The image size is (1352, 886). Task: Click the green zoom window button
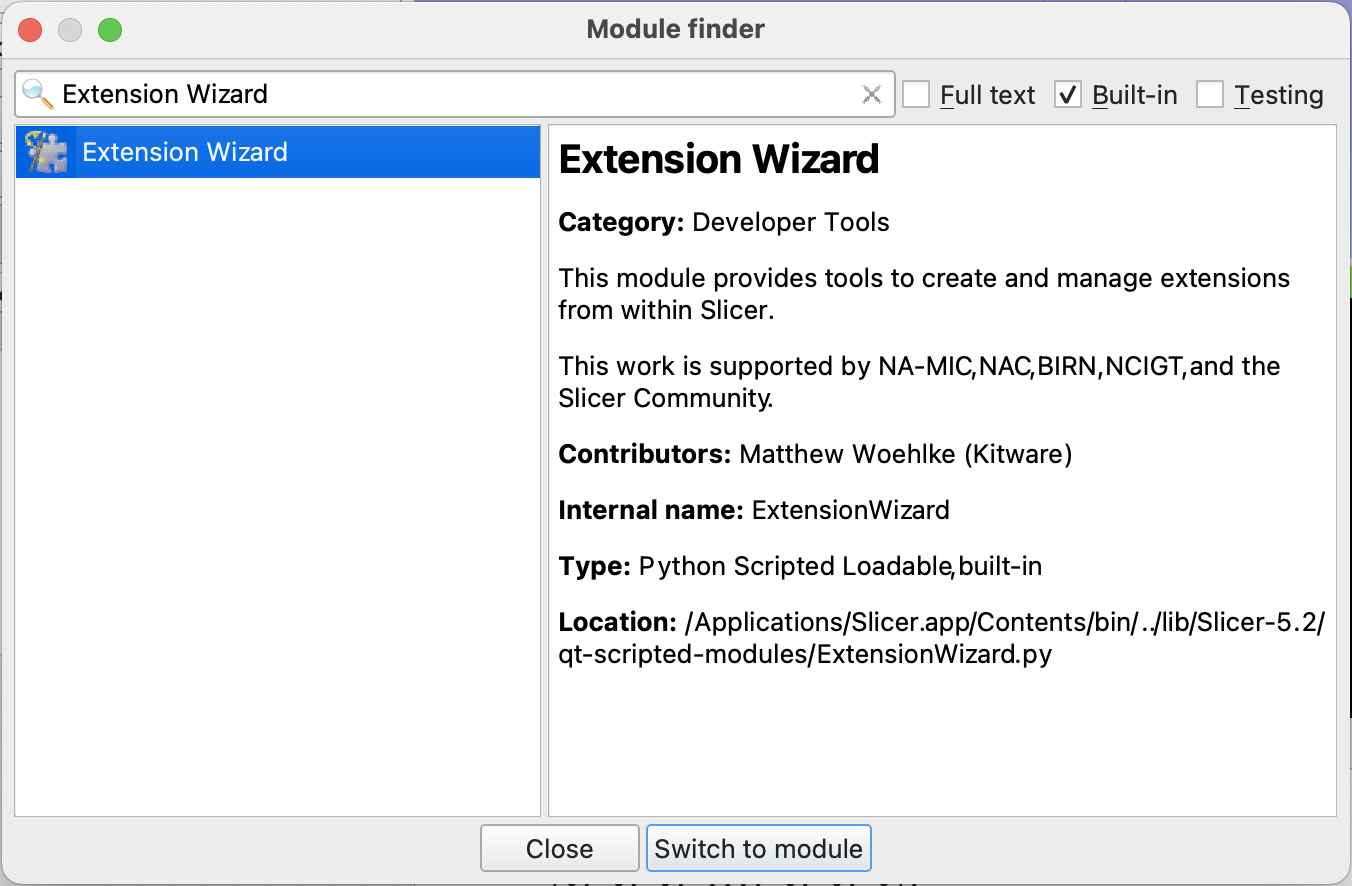pos(110,30)
